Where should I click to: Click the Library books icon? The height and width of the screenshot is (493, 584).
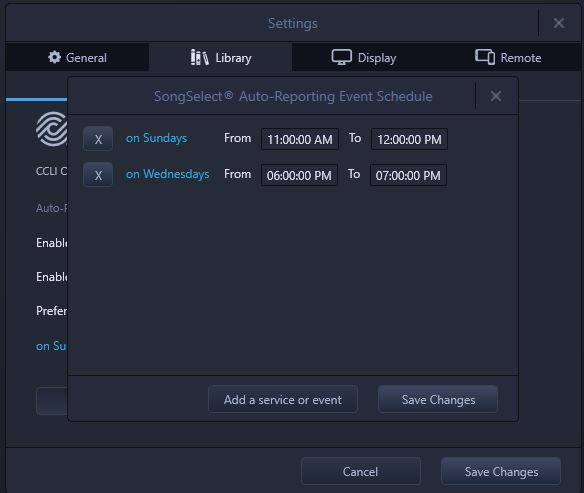tap(199, 57)
